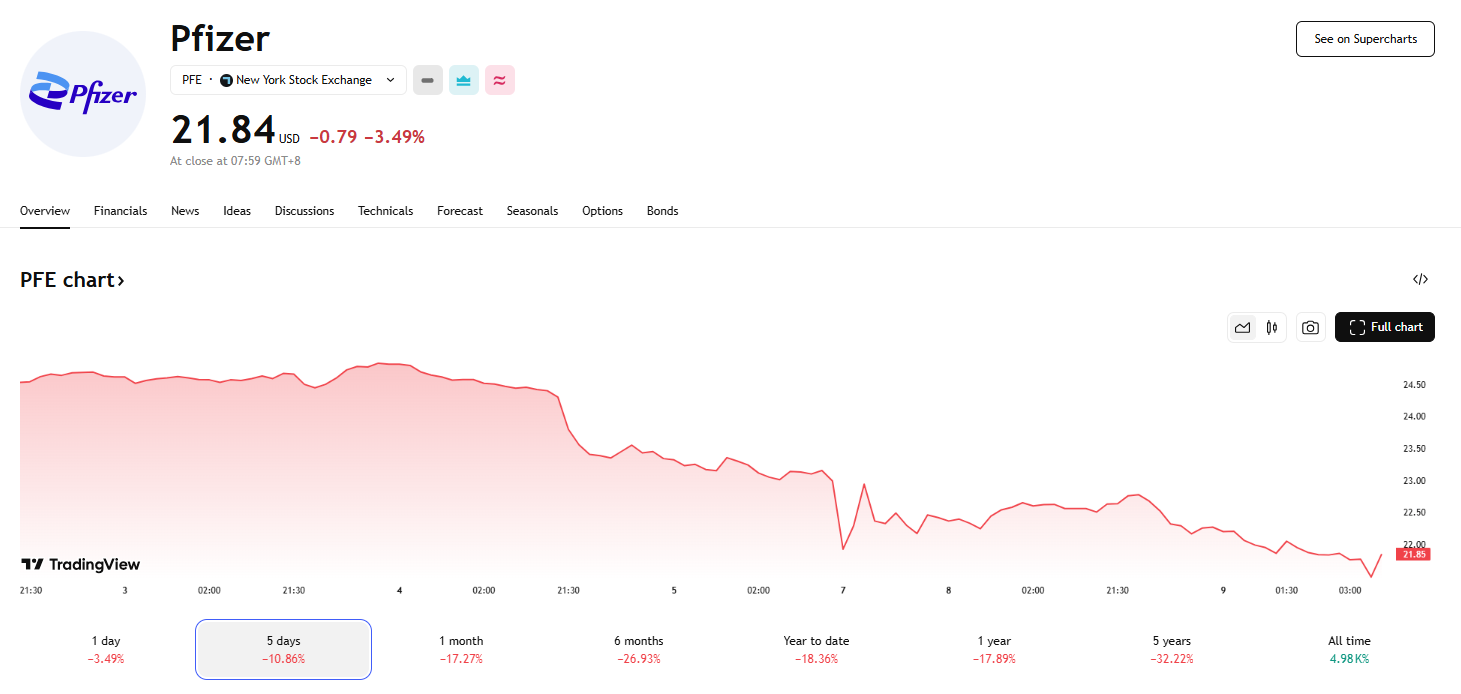This screenshot has height=694, width=1461.
Task: Select the 5 years time range
Action: [1171, 649]
